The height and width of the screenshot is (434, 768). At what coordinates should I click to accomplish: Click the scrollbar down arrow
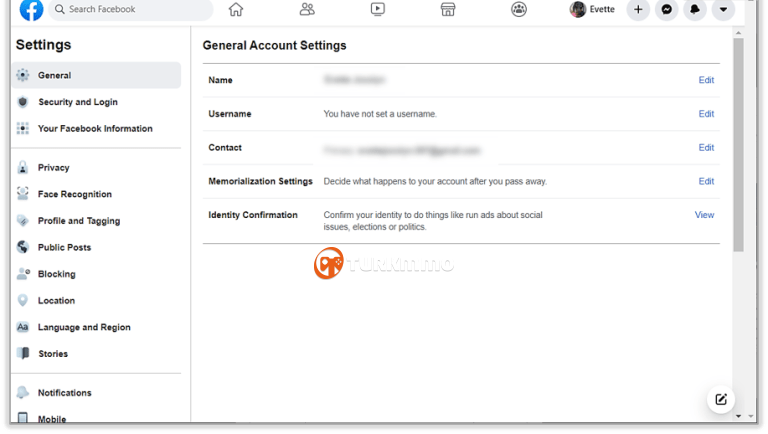(x=738, y=416)
